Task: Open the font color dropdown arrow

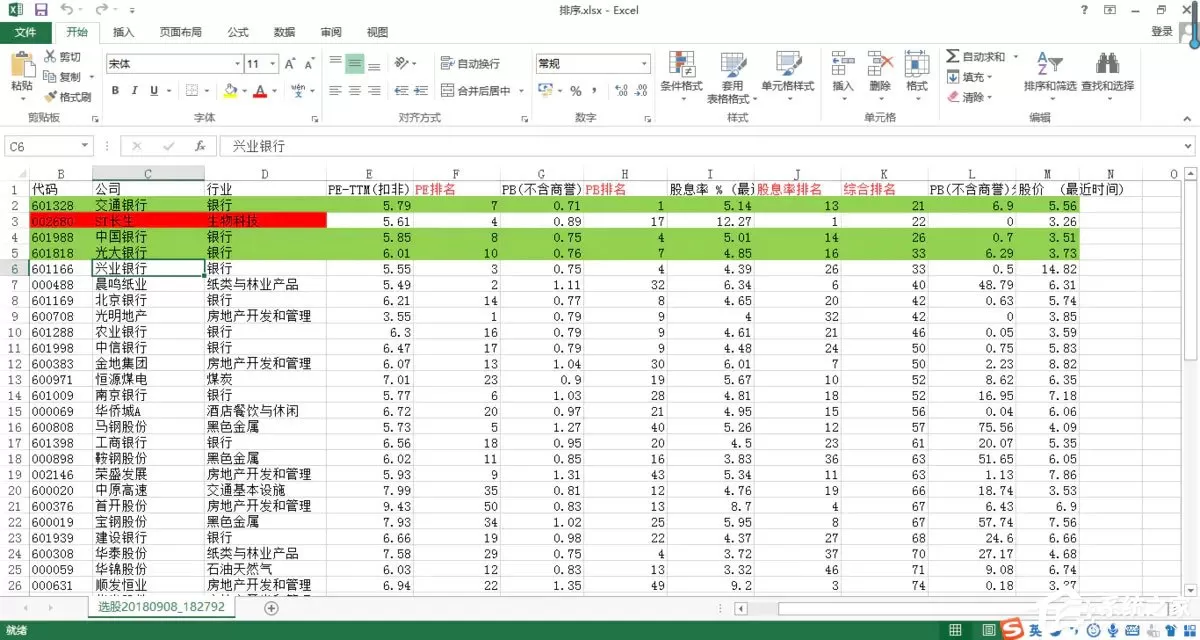Action: click(x=273, y=91)
